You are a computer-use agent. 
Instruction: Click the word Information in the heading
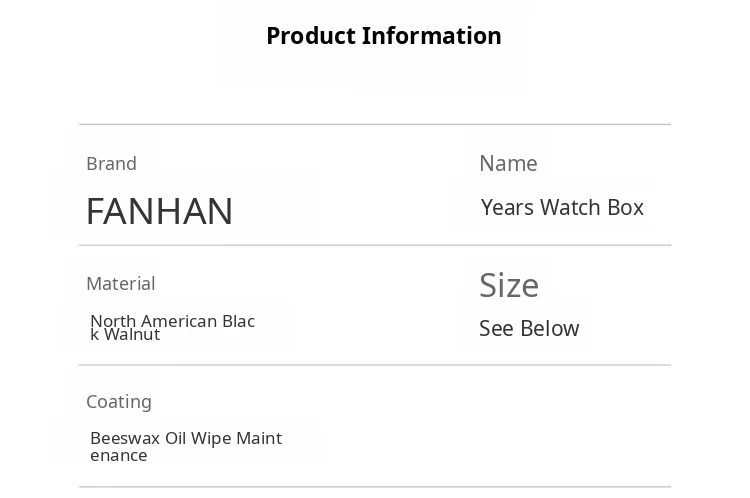432,36
